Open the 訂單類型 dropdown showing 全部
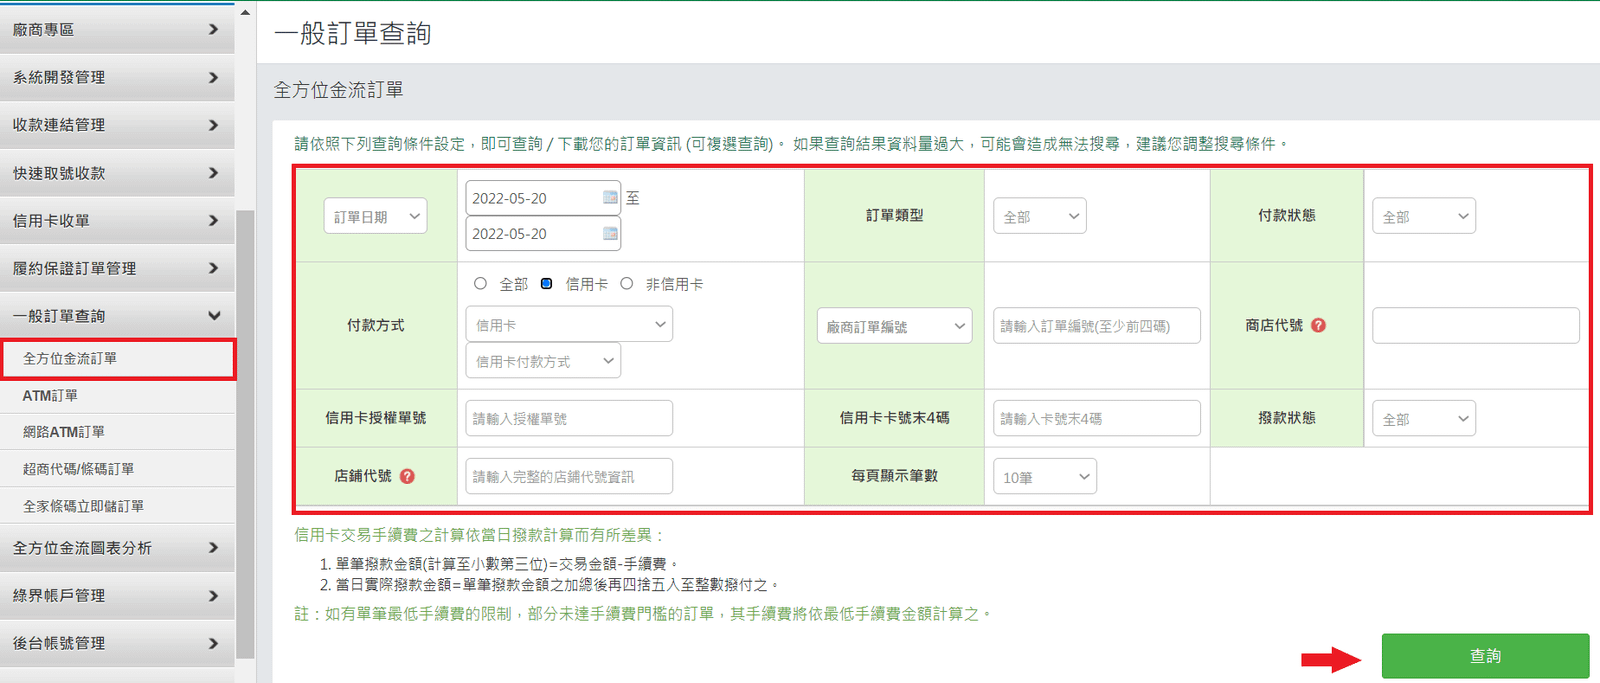 pyautogui.click(x=1040, y=216)
